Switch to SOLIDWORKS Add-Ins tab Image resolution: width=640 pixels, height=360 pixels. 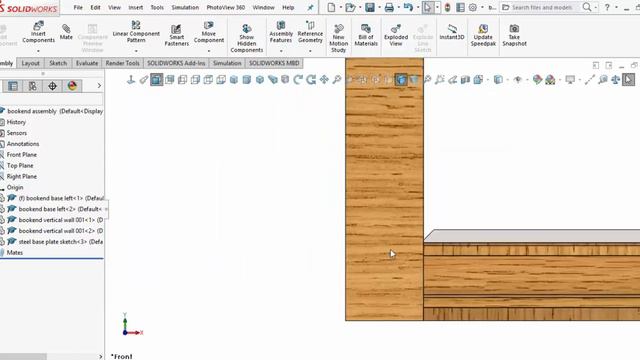click(176, 63)
